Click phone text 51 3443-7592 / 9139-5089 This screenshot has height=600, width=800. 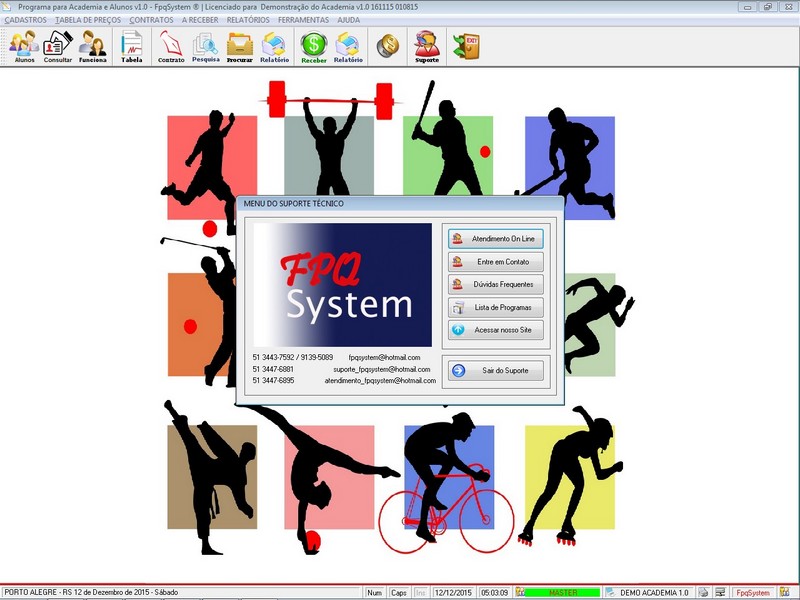(x=292, y=358)
